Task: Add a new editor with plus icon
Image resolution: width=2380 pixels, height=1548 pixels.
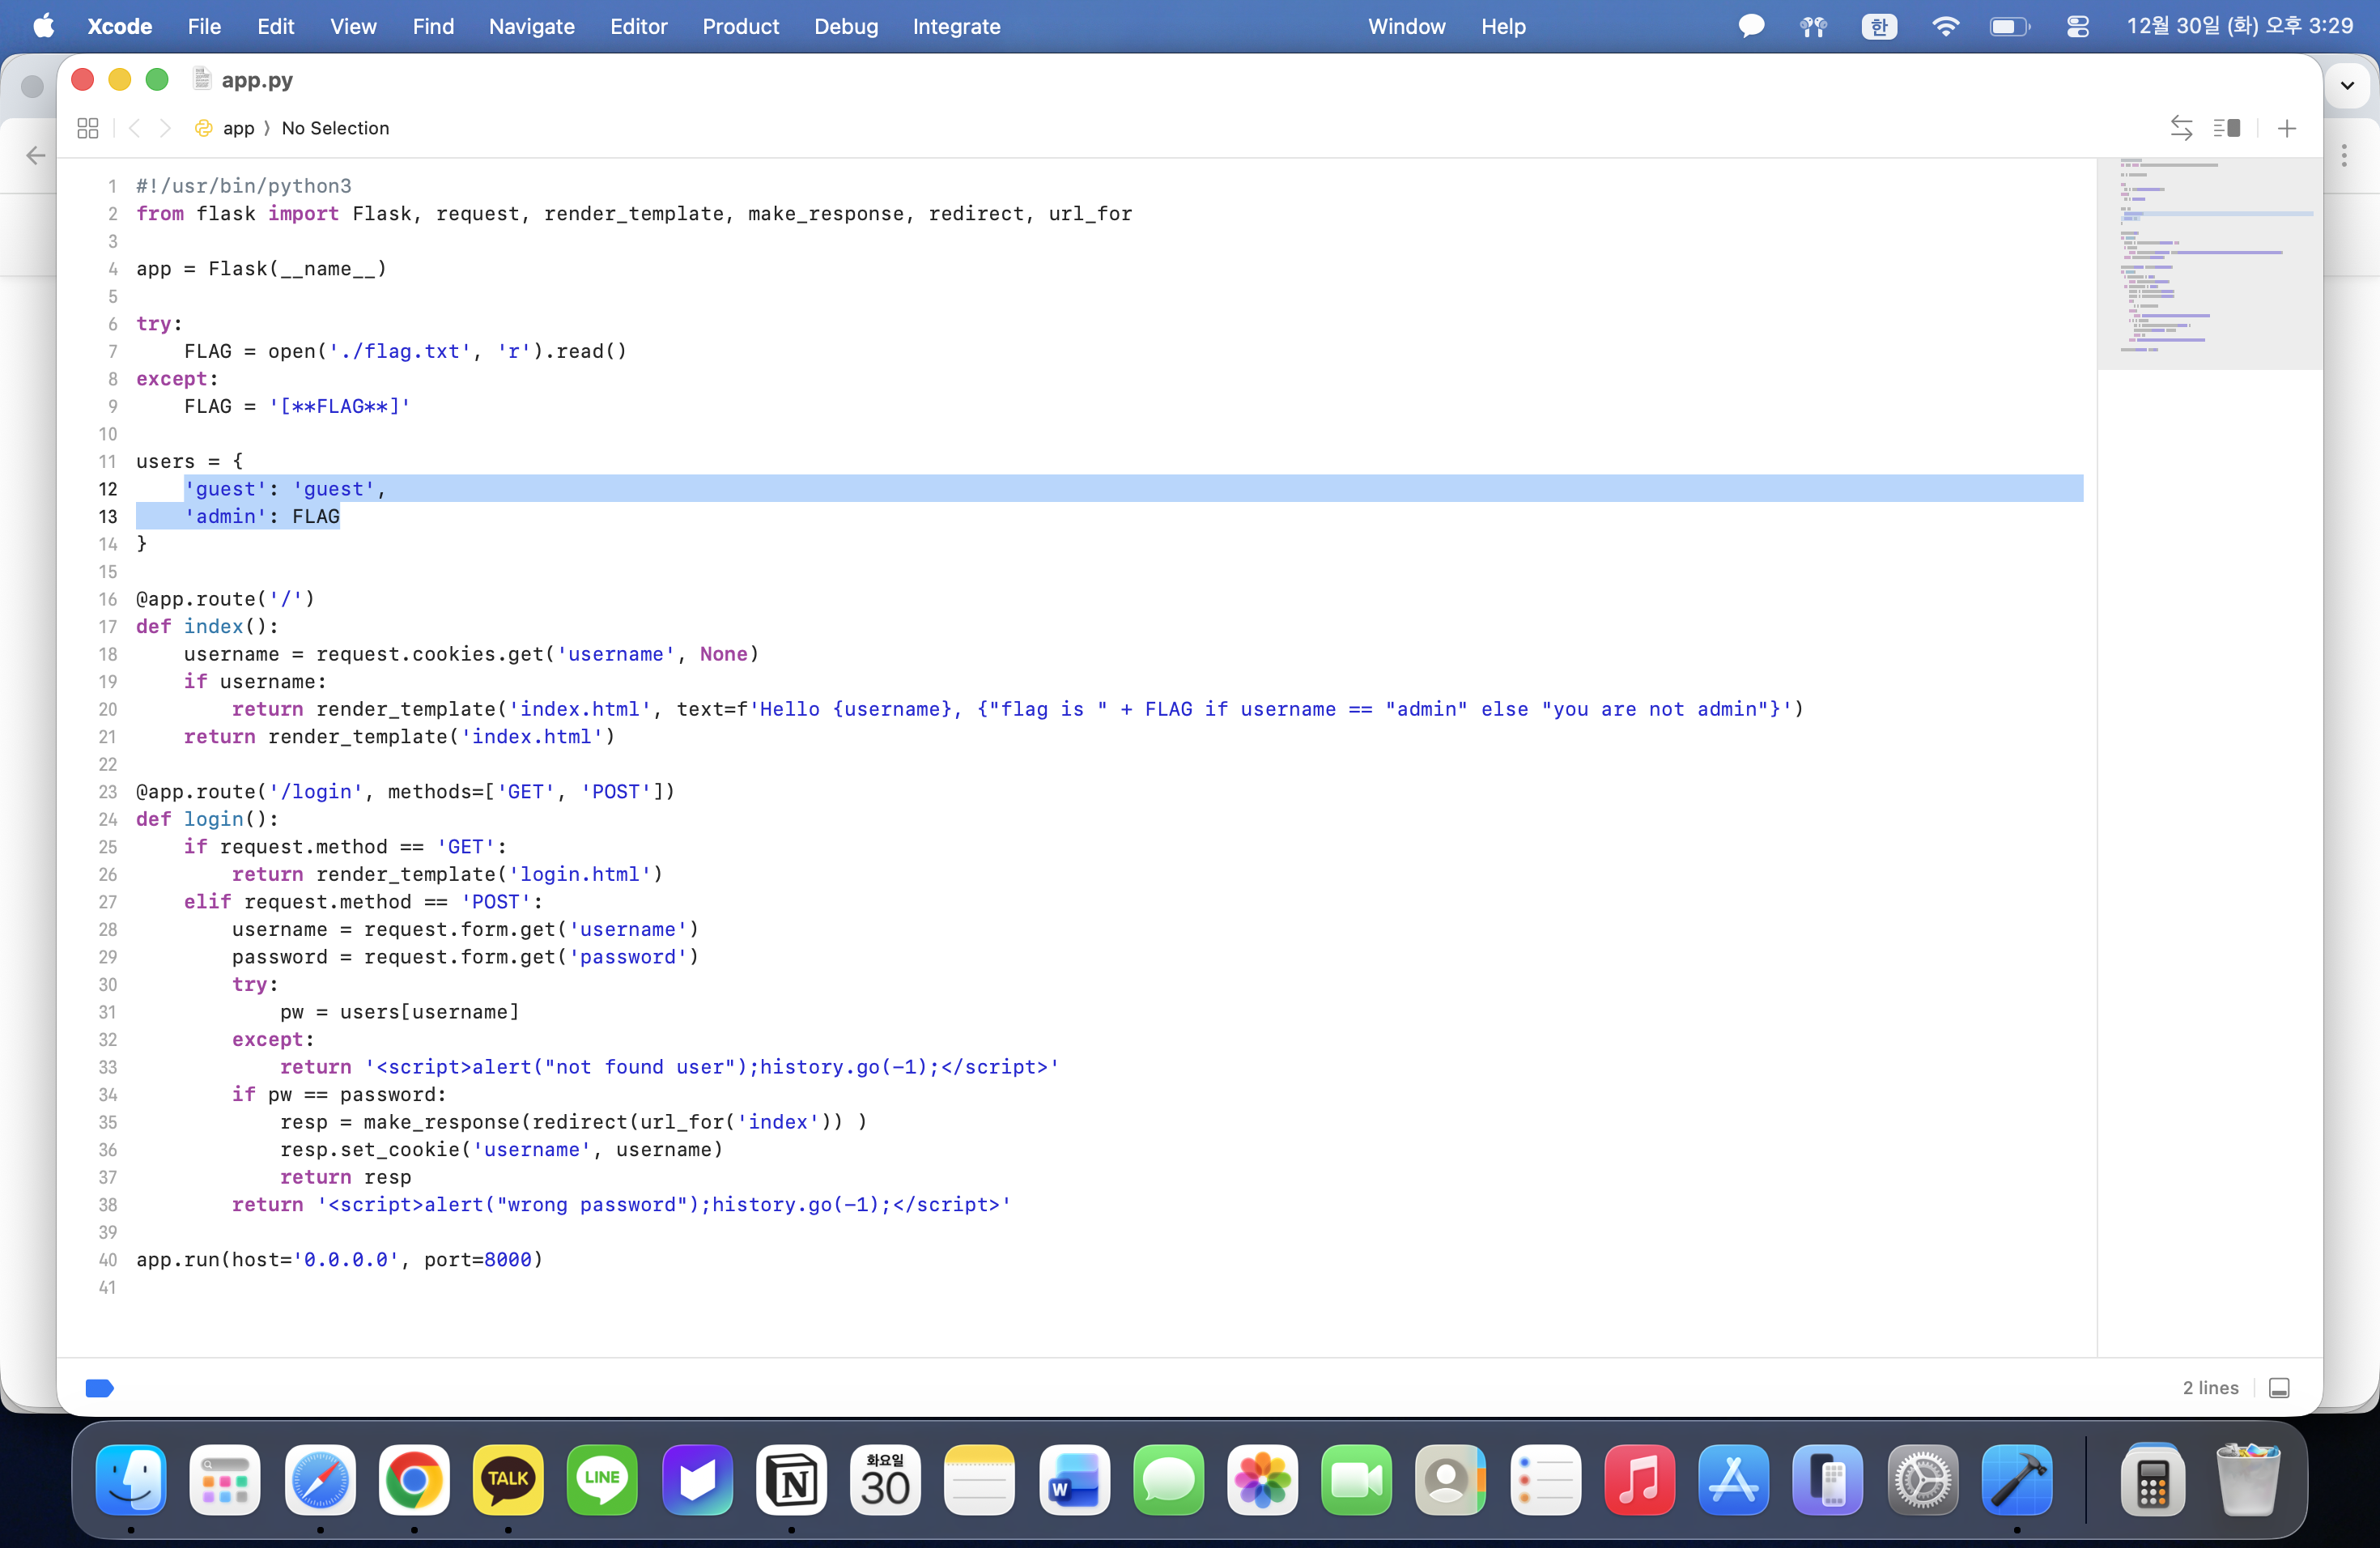Action: tap(2286, 128)
